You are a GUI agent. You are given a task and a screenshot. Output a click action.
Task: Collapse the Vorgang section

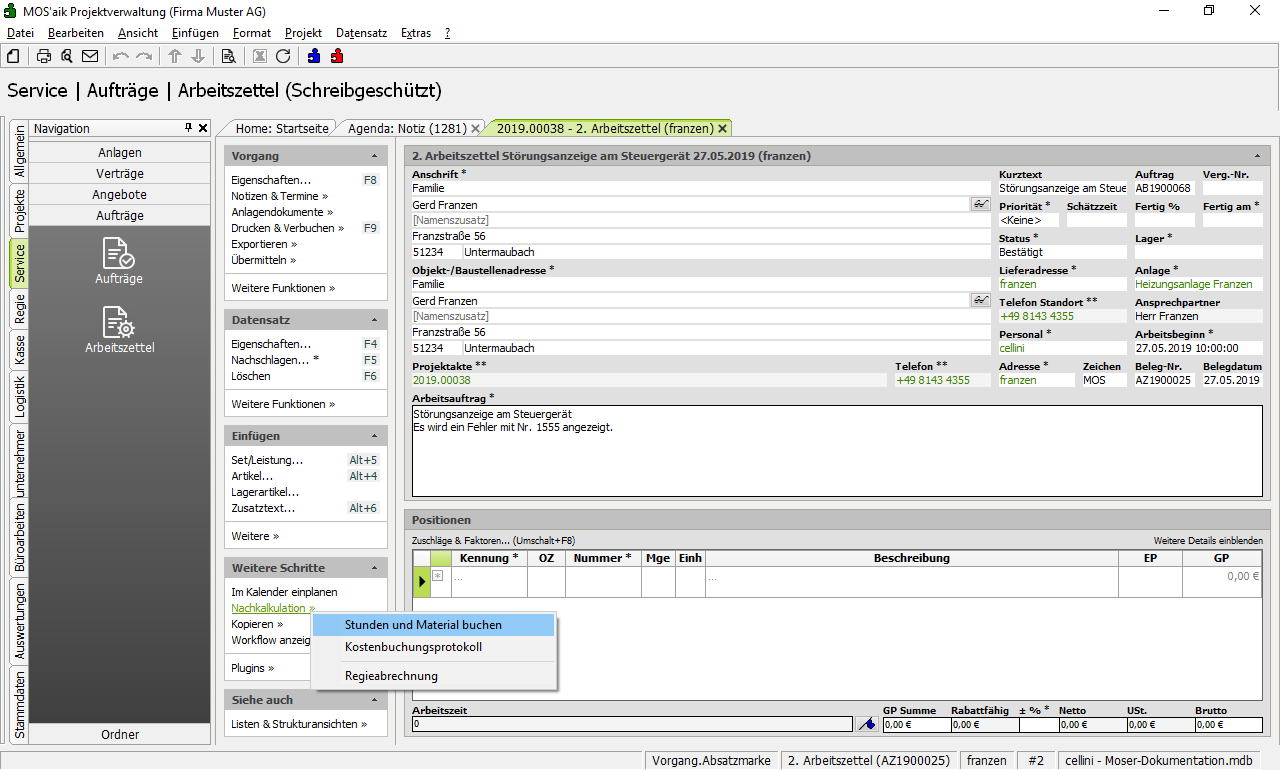tap(374, 157)
